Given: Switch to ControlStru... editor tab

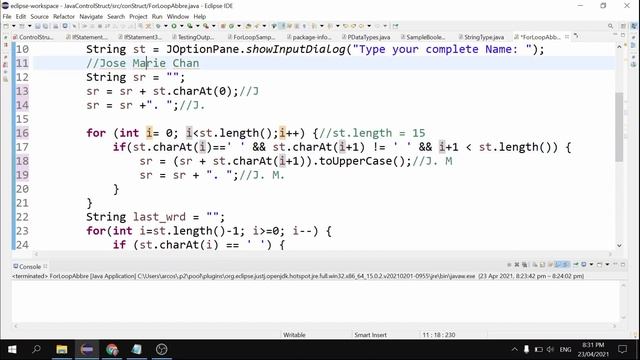Looking at the screenshot, I should click(x=33, y=37).
